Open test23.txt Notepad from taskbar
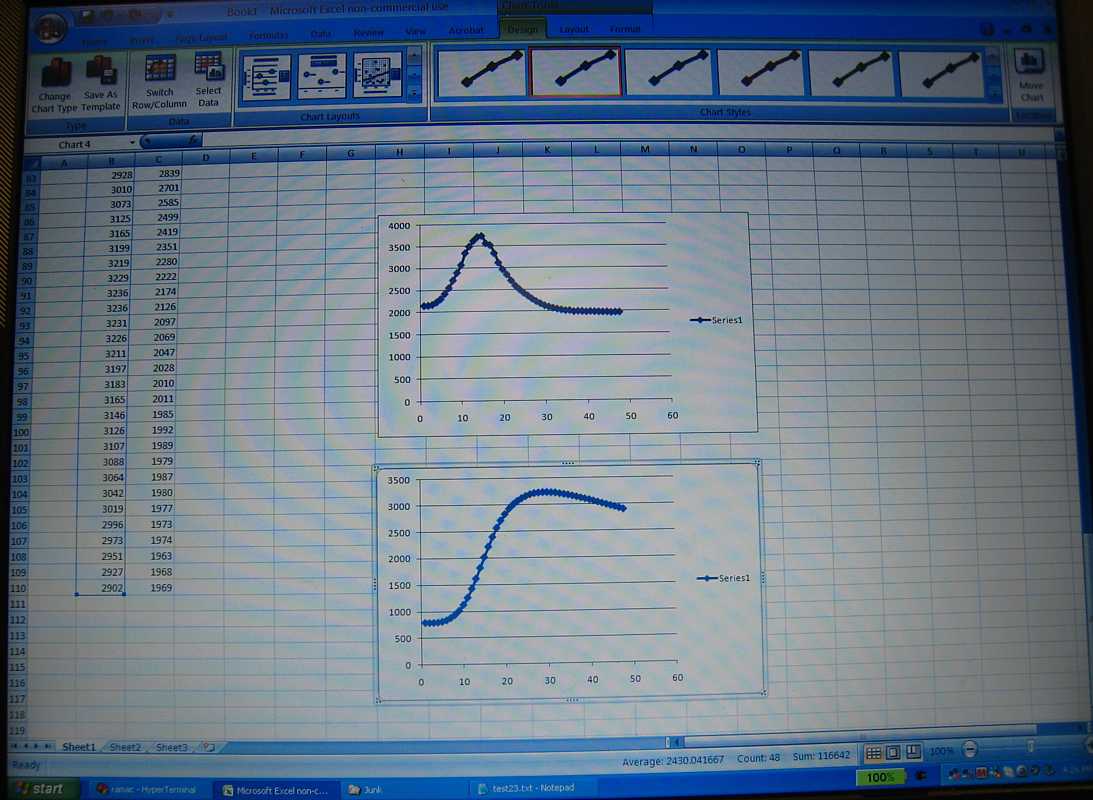This screenshot has width=1093, height=800. [532, 788]
